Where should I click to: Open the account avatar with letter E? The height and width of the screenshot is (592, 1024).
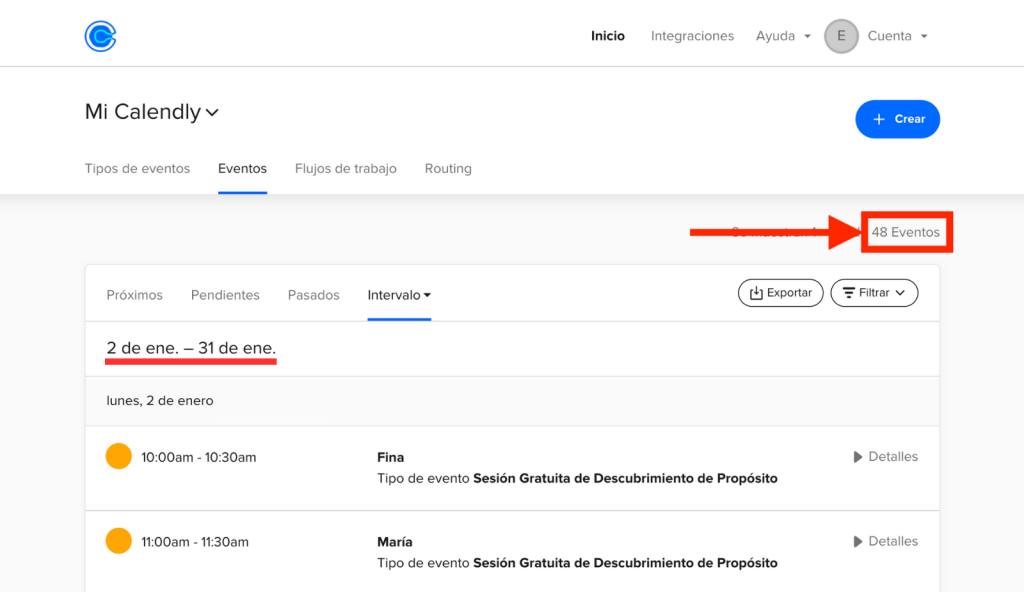point(841,37)
